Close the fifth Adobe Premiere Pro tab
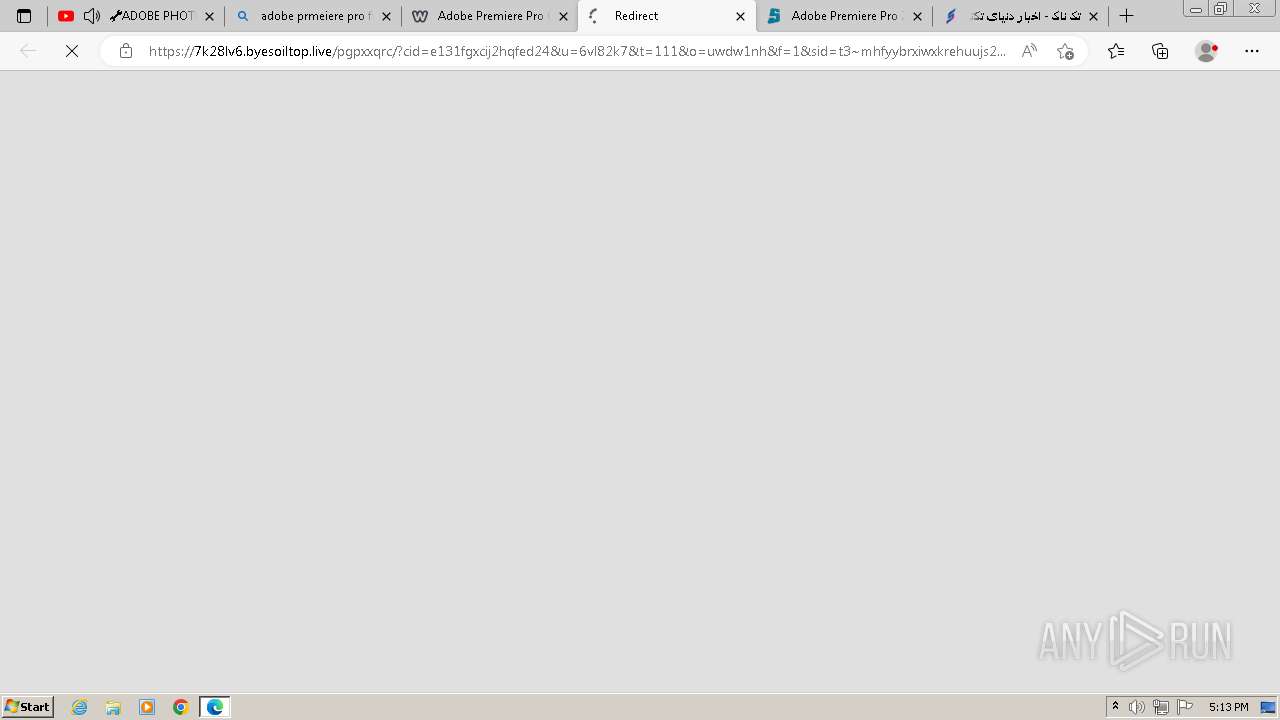 (x=917, y=17)
